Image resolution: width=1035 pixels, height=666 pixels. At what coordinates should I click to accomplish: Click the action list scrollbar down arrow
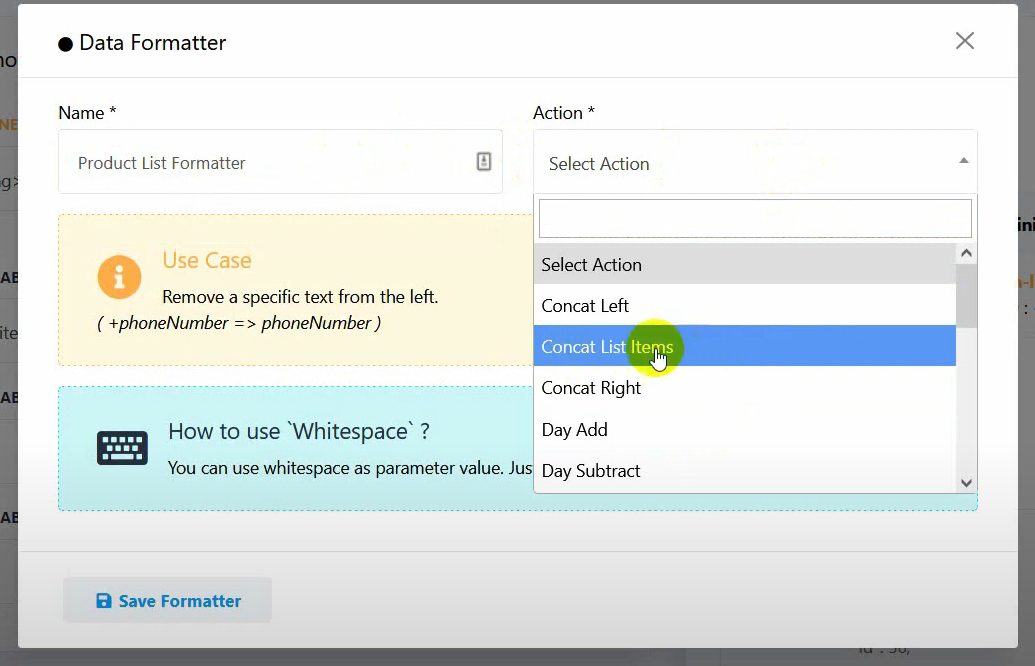(x=966, y=482)
